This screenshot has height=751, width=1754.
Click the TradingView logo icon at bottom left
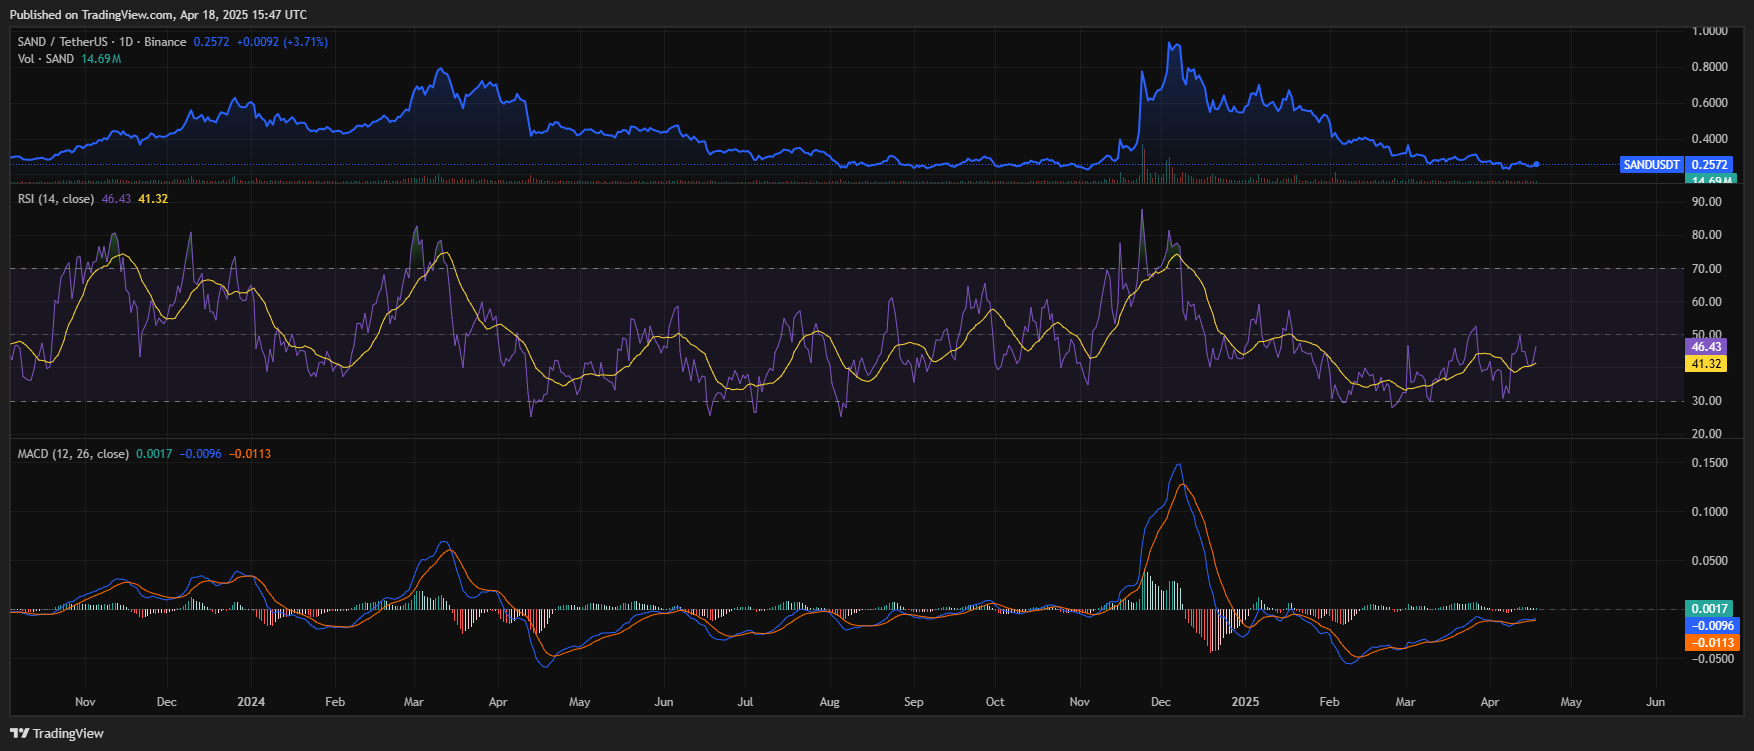tap(19, 733)
